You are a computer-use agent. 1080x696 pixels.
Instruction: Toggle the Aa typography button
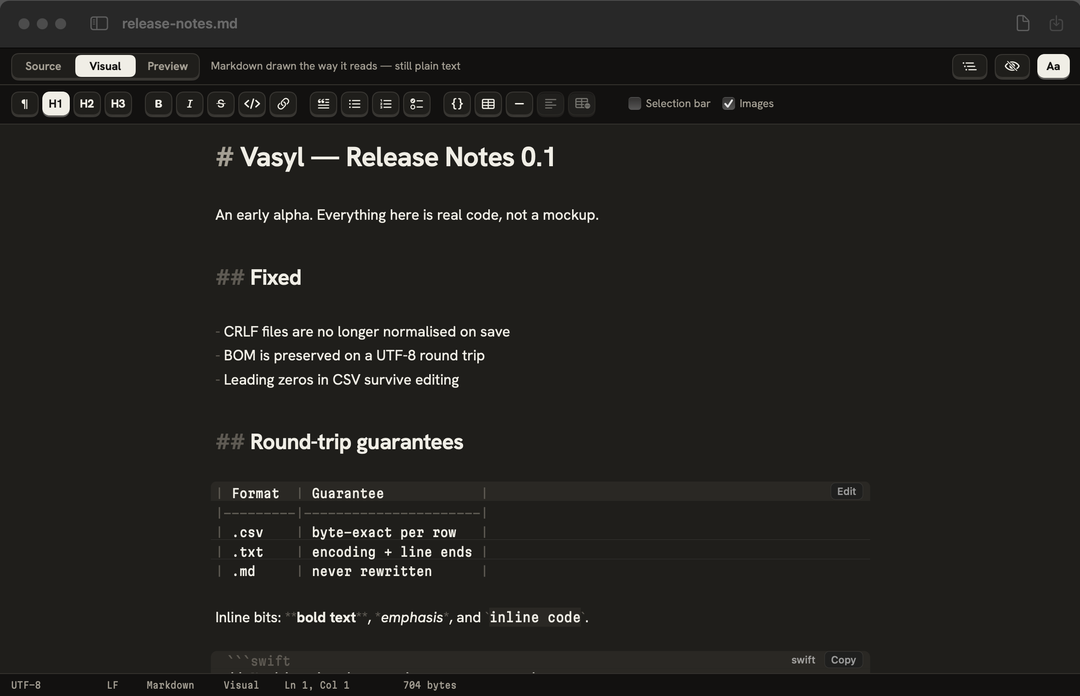[1053, 66]
